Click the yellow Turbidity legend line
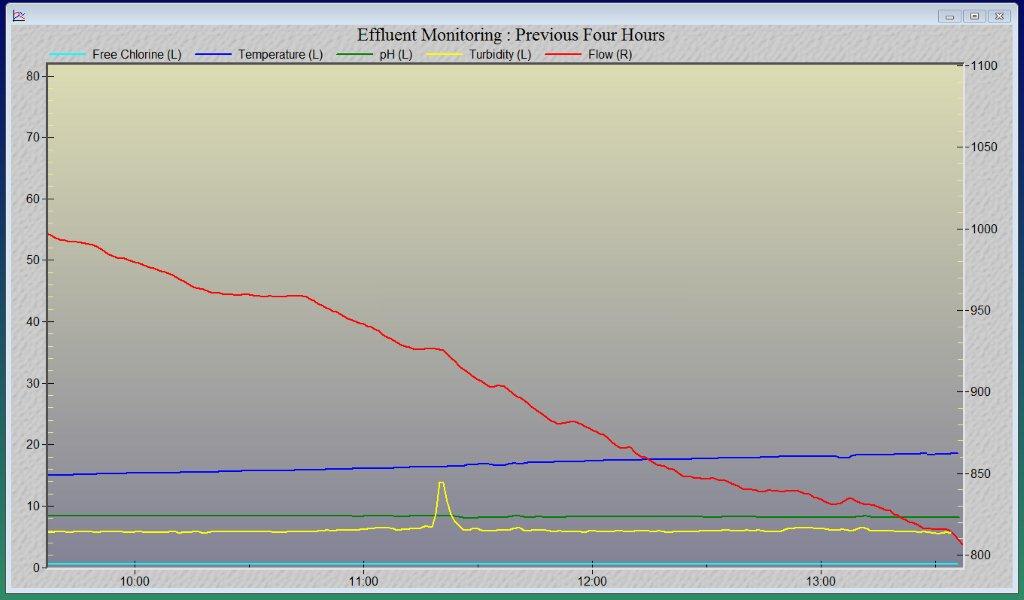Screen dimensions: 1024x600 pos(444,55)
